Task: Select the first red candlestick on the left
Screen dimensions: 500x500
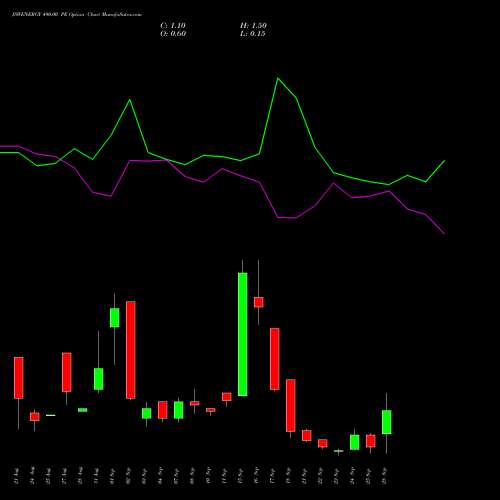Action: point(19,378)
